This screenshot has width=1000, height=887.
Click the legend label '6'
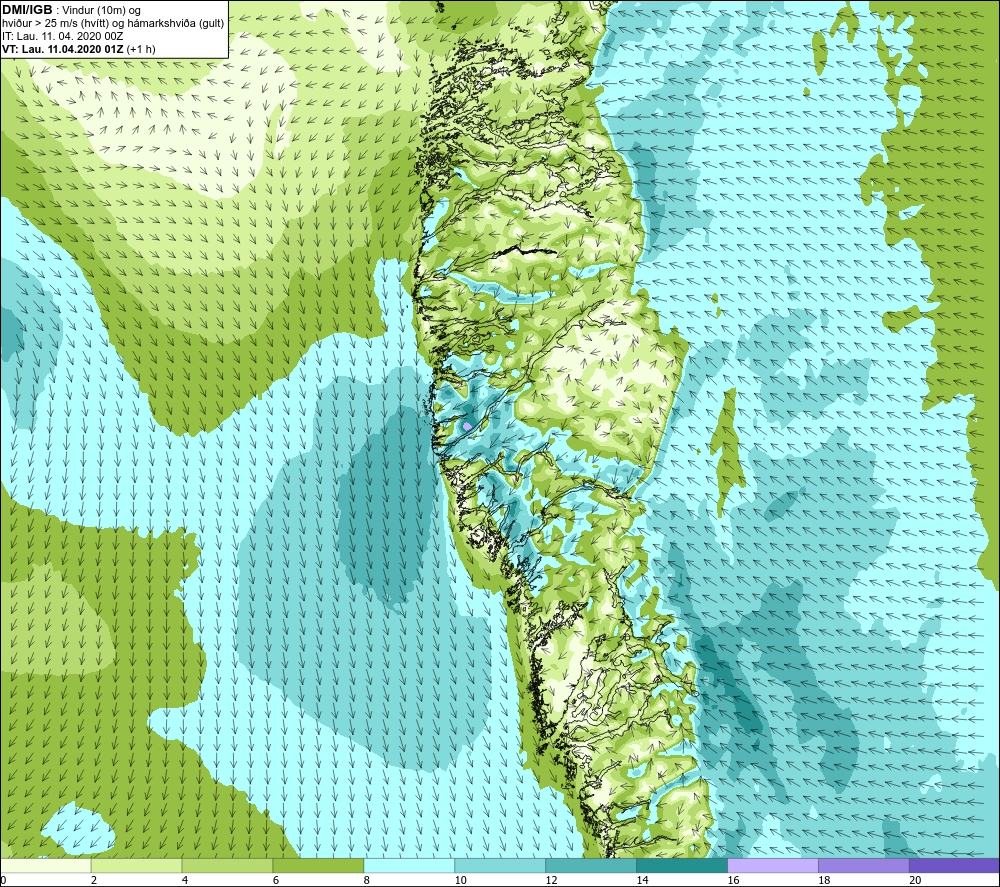point(276,880)
